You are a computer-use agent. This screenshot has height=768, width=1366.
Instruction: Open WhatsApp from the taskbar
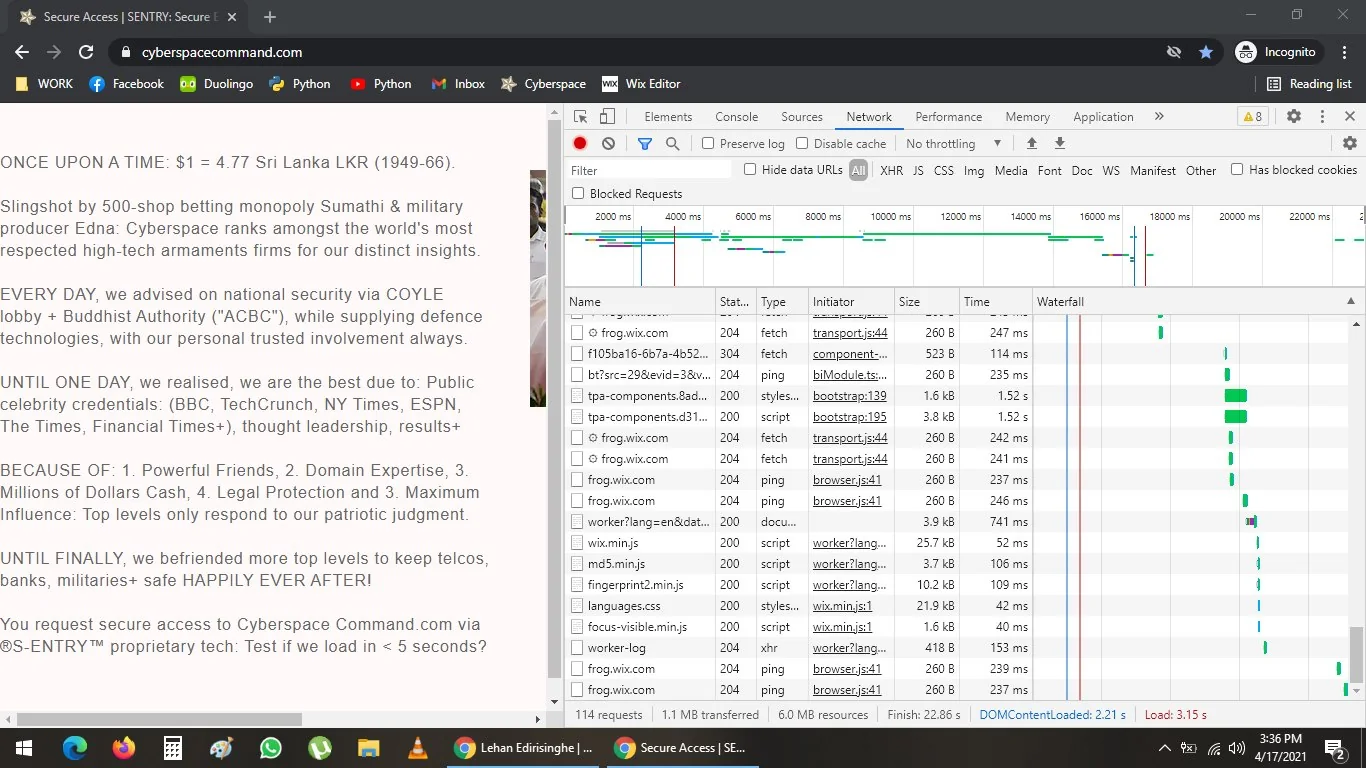[271, 748]
